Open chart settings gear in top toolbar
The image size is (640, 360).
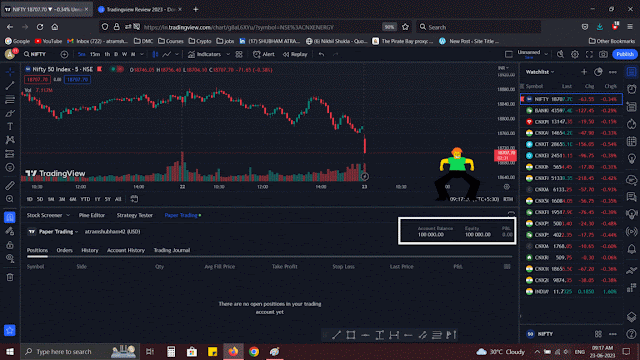575,54
